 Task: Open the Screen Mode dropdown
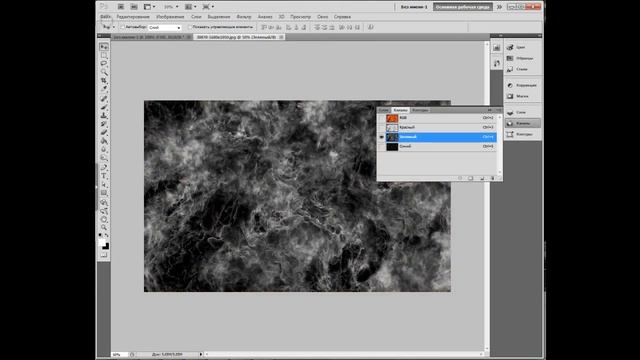(x=208, y=7)
